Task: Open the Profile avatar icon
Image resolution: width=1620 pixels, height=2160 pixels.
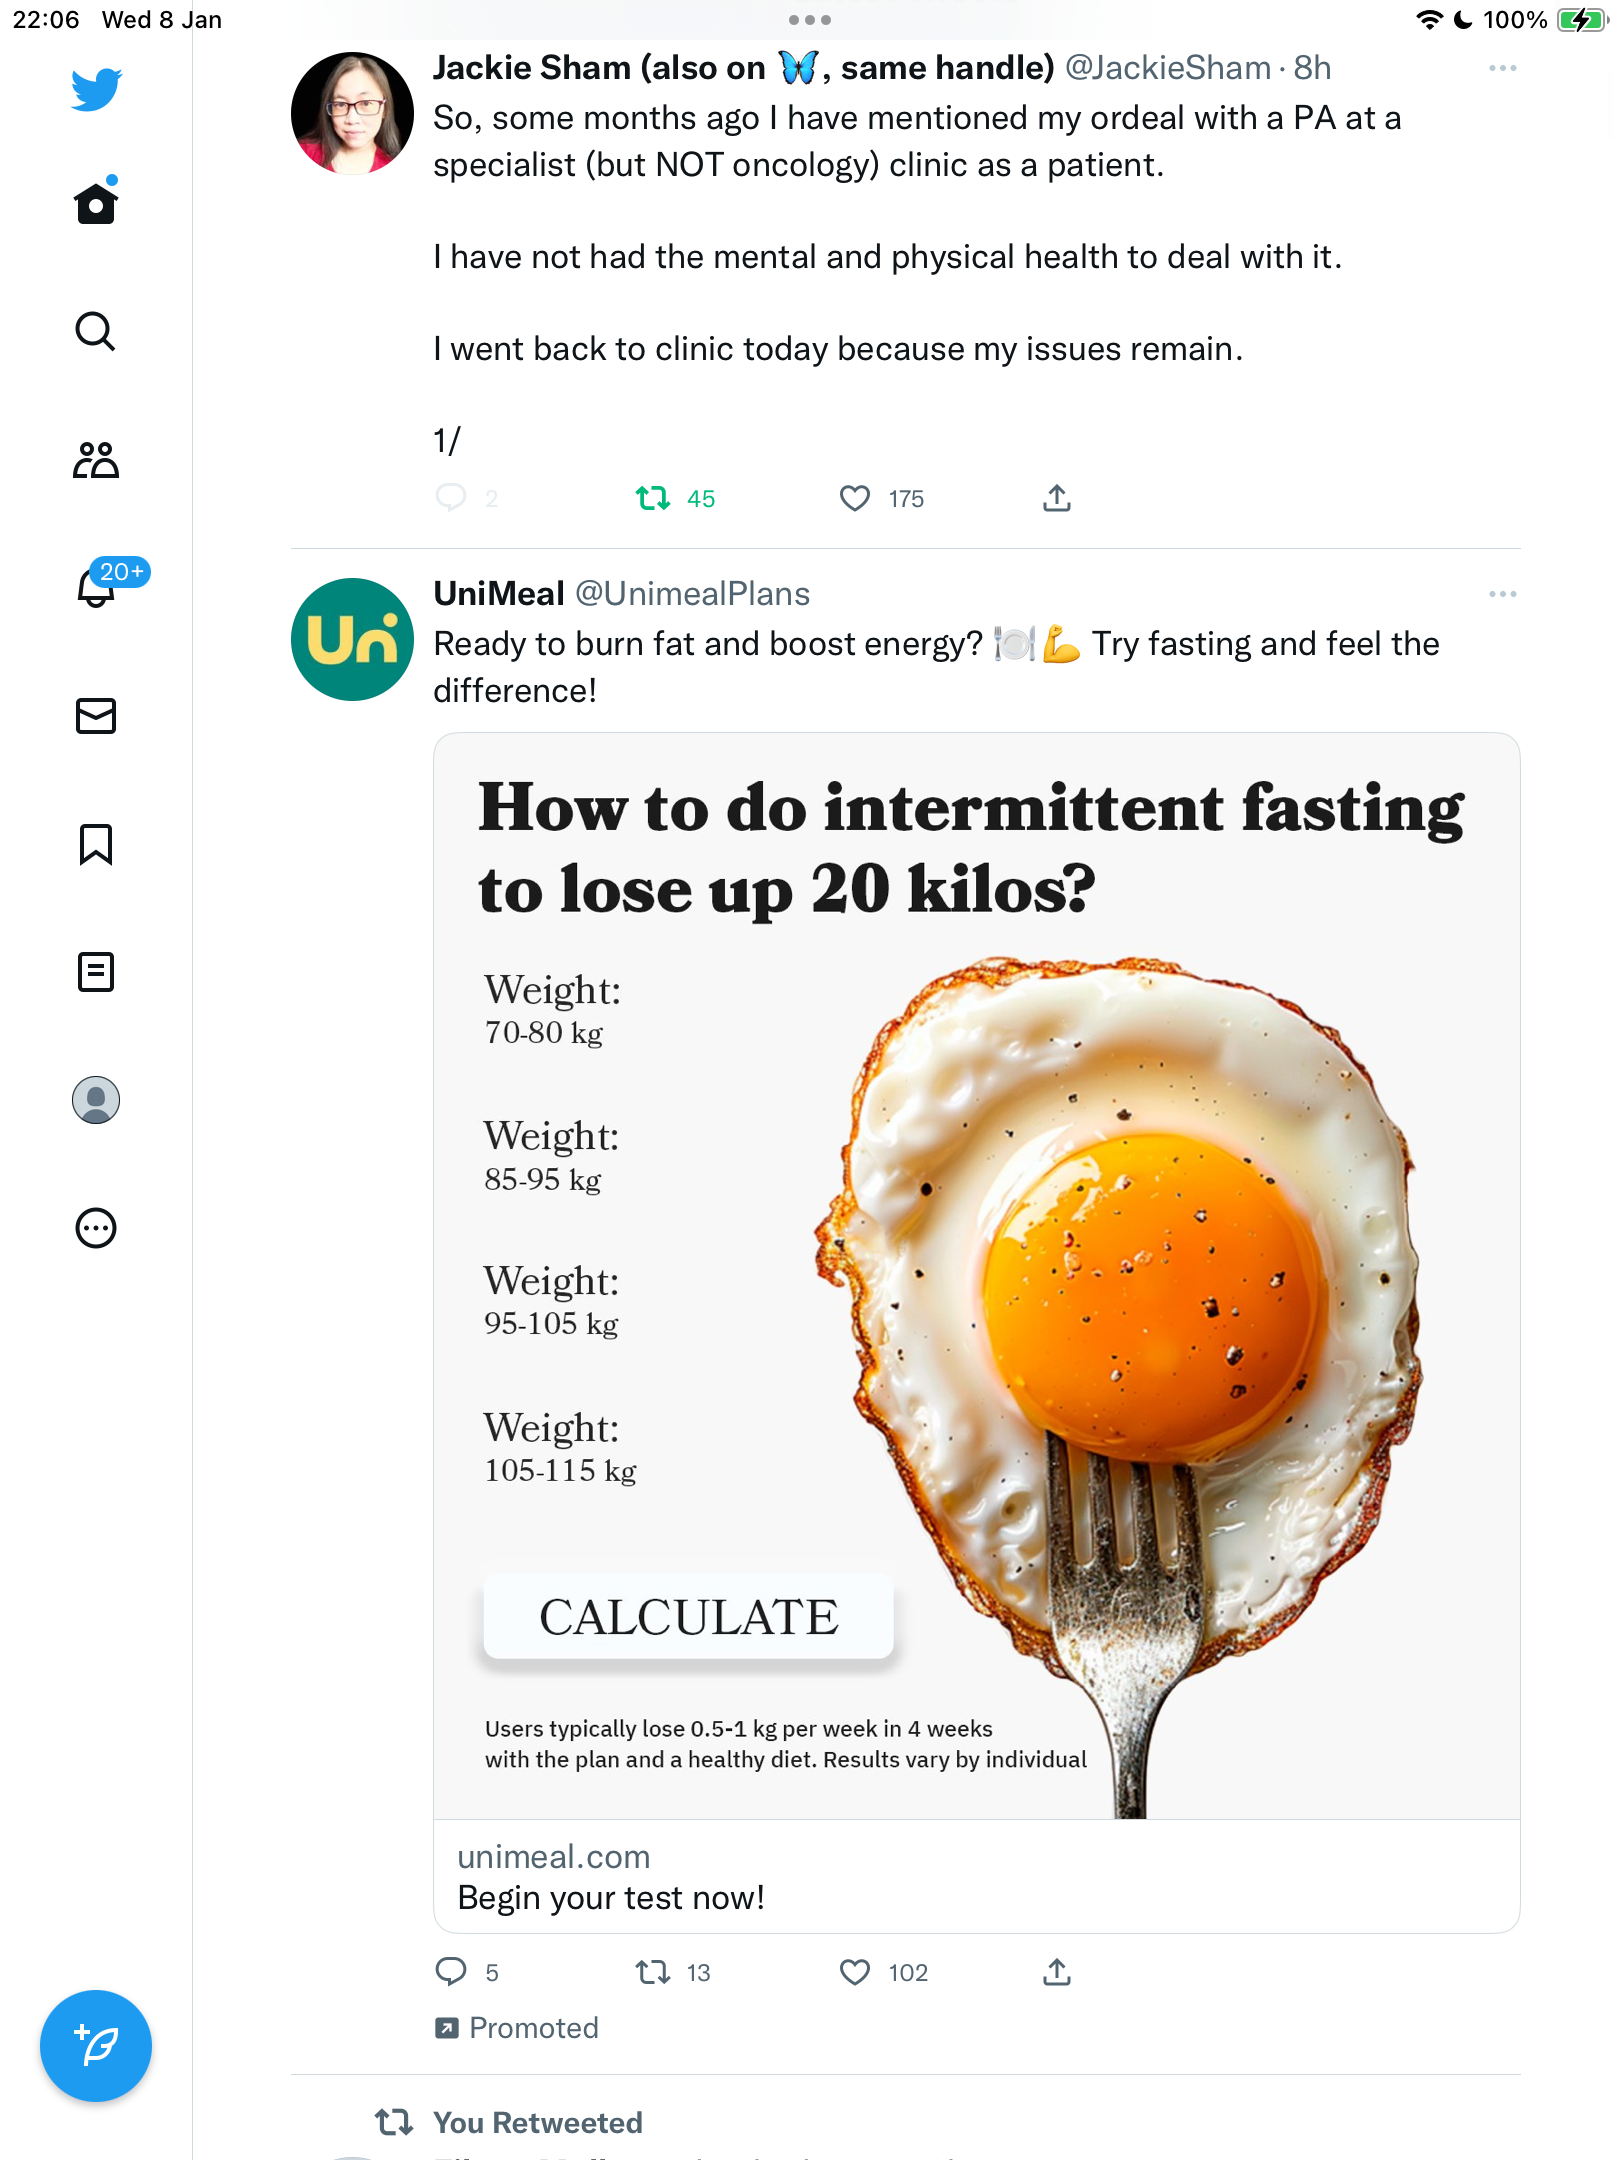Action: click(x=96, y=1100)
